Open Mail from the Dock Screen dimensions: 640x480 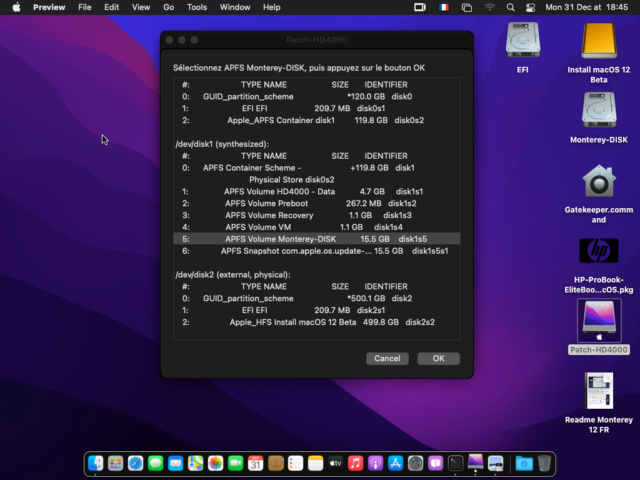[x=176, y=463]
